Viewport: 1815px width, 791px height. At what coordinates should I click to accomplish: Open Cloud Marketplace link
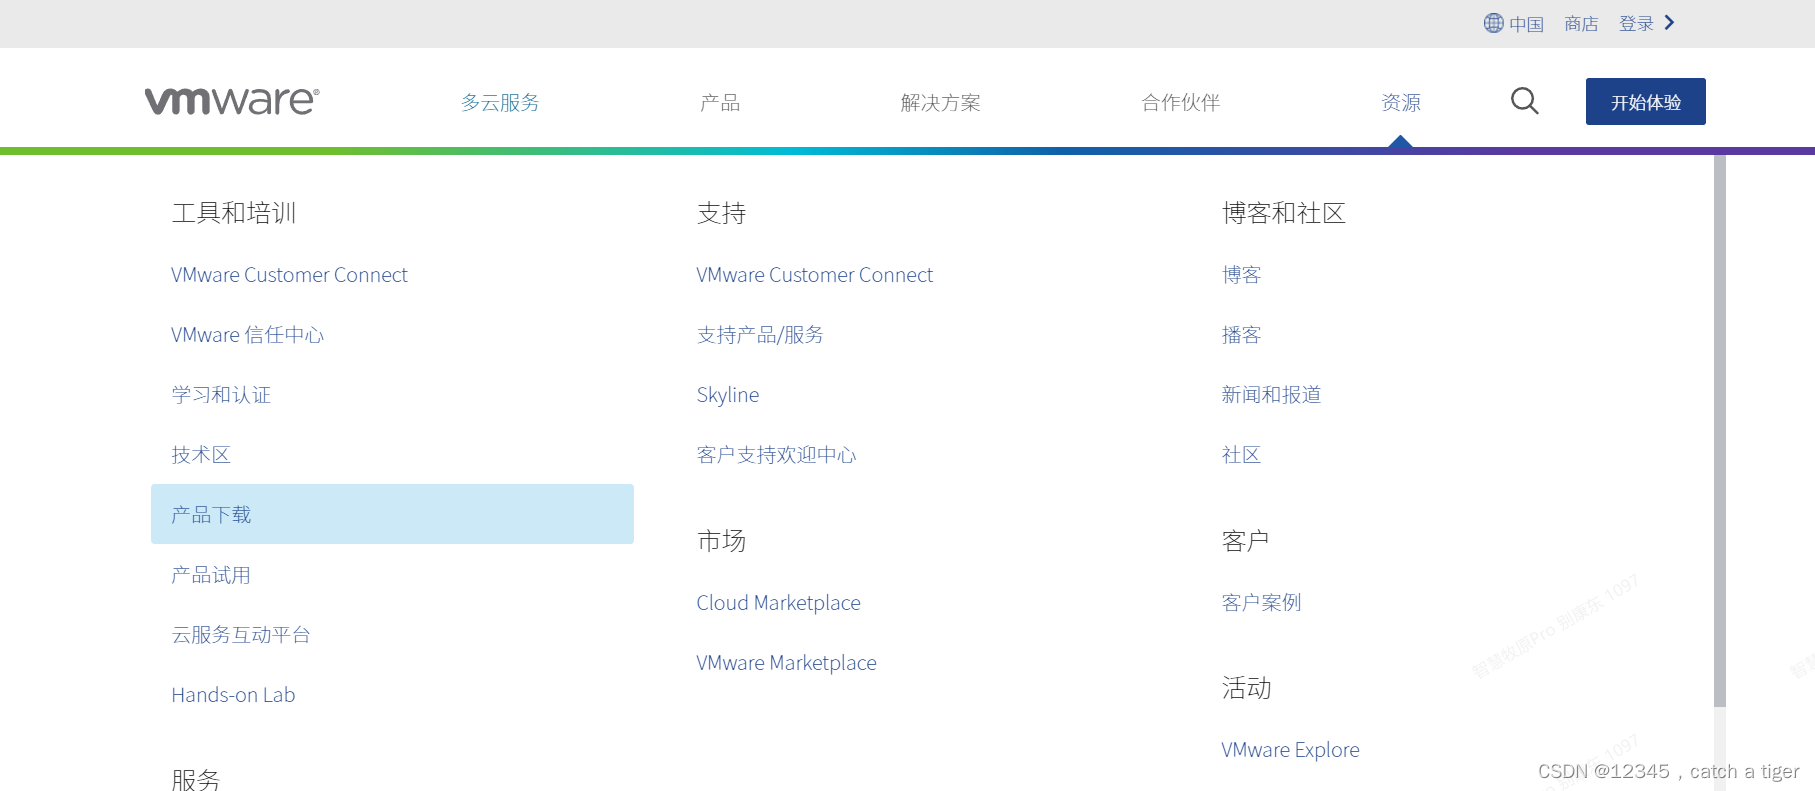pyautogui.click(x=778, y=603)
